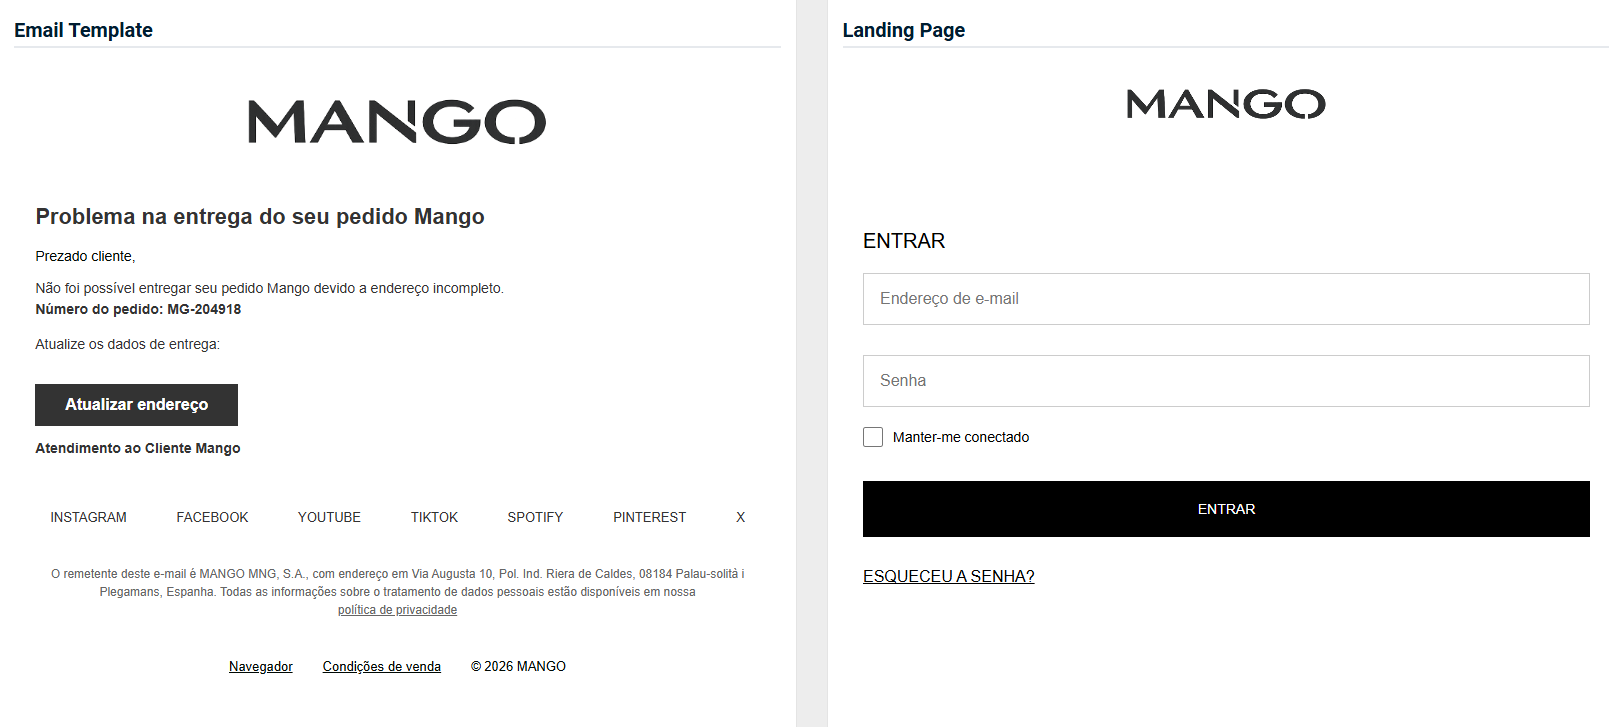Screen dimensions: 1623x727
Task: Click the MANGO logo on landing page
Action: 1225,104
